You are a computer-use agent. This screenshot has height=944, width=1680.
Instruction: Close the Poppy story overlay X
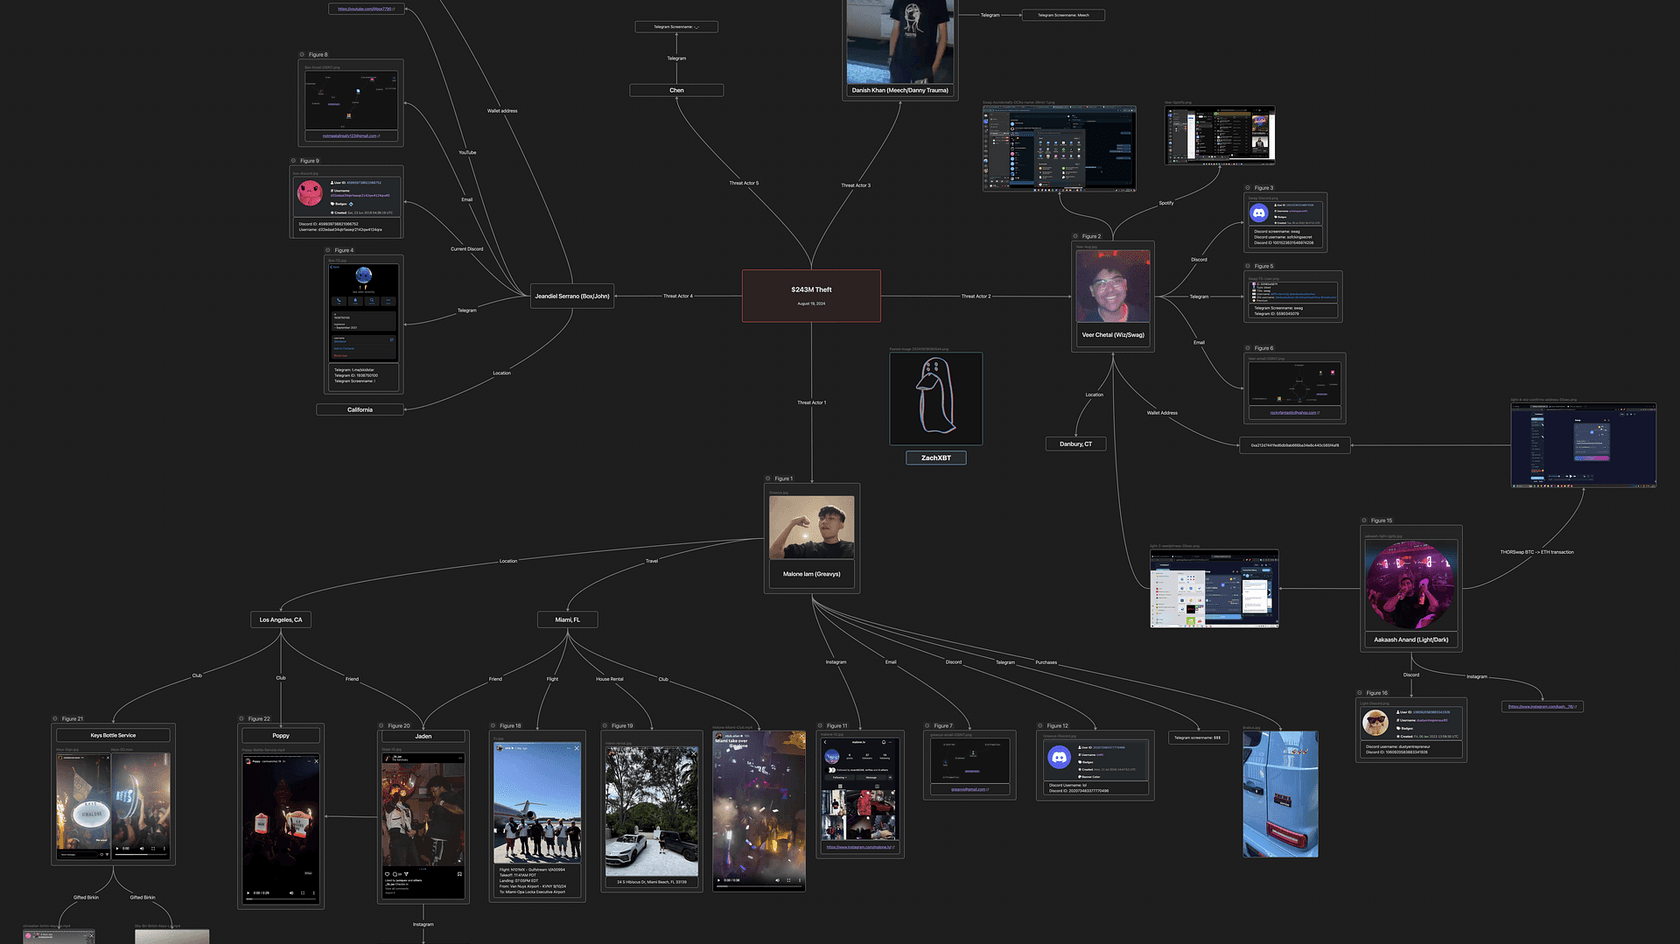click(x=316, y=761)
